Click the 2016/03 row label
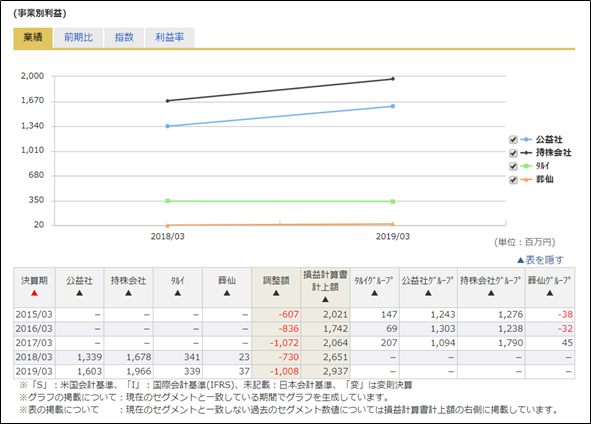Image resolution: width=591 pixels, height=424 pixels. tap(34, 329)
